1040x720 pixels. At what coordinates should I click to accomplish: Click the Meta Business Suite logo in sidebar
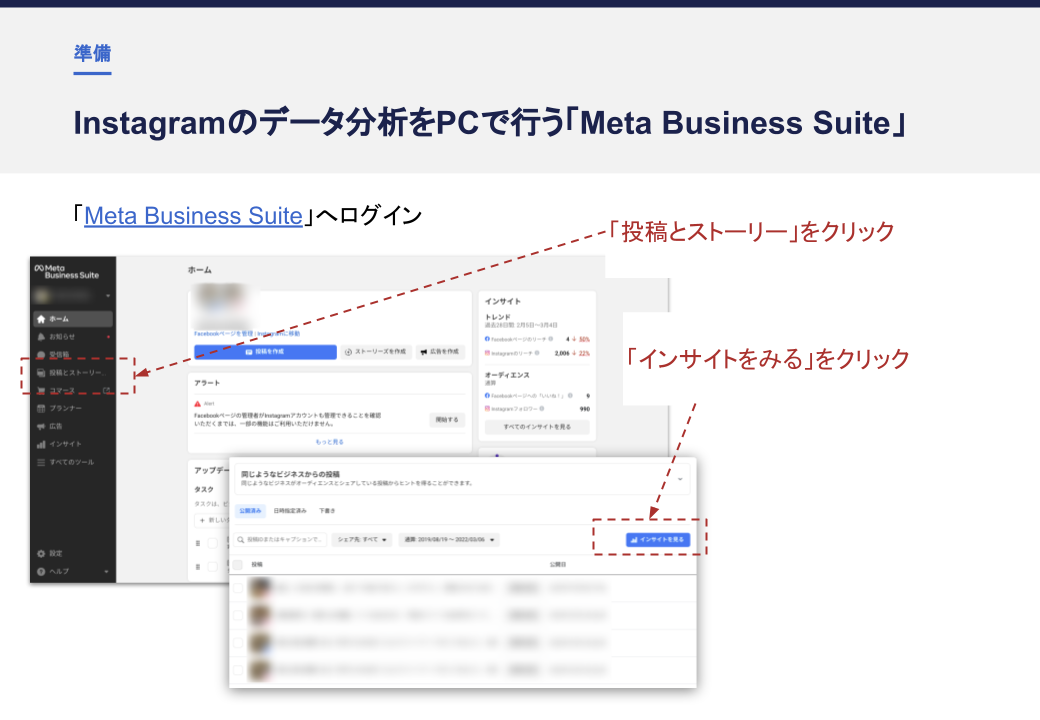tap(66, 271)
